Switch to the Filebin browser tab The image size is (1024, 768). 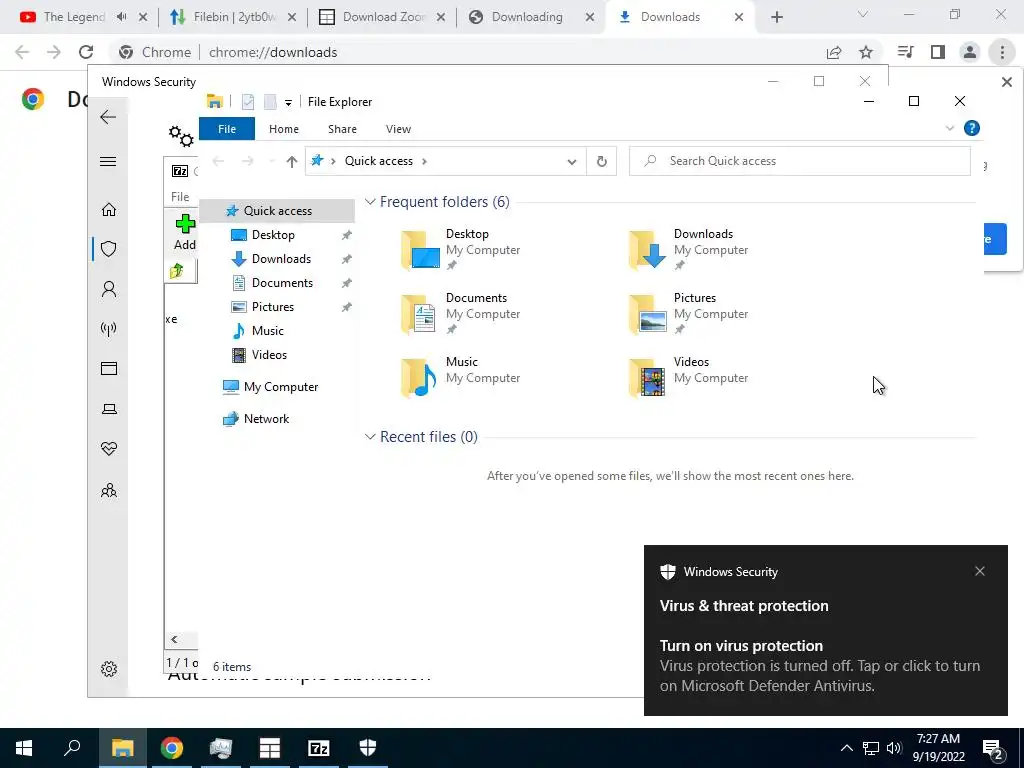pos(232,17)
